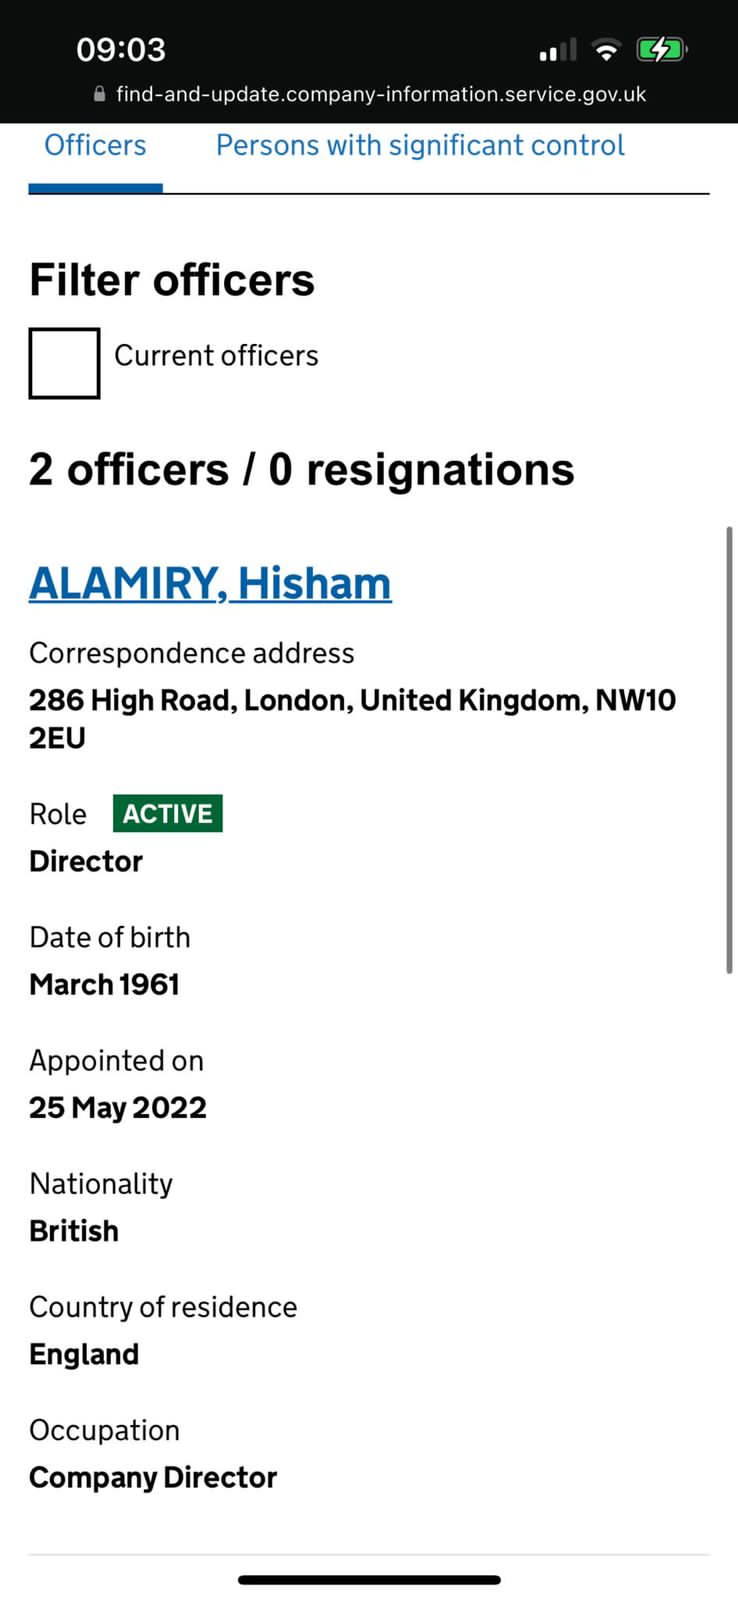Screen dimensions: 738x1600
Task: Open Persons with significant control tab
Action: pyautogui.click(x=420, y=146)
